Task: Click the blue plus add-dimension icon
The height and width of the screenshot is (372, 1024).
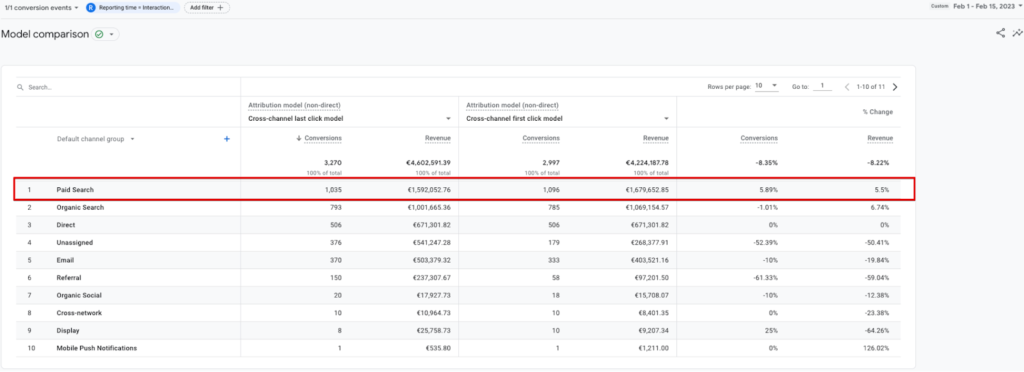Action: (x=227, y=139)
